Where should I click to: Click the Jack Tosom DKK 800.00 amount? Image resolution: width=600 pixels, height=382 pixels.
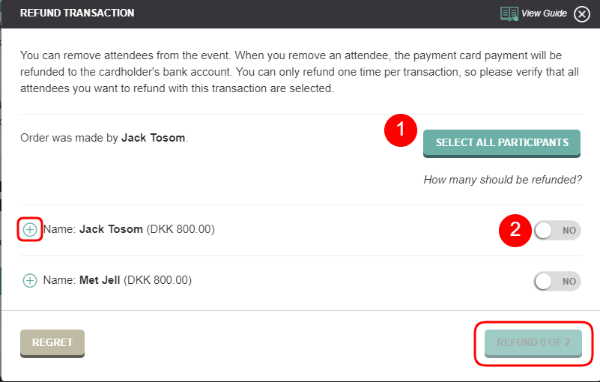[x=181, y=229]
